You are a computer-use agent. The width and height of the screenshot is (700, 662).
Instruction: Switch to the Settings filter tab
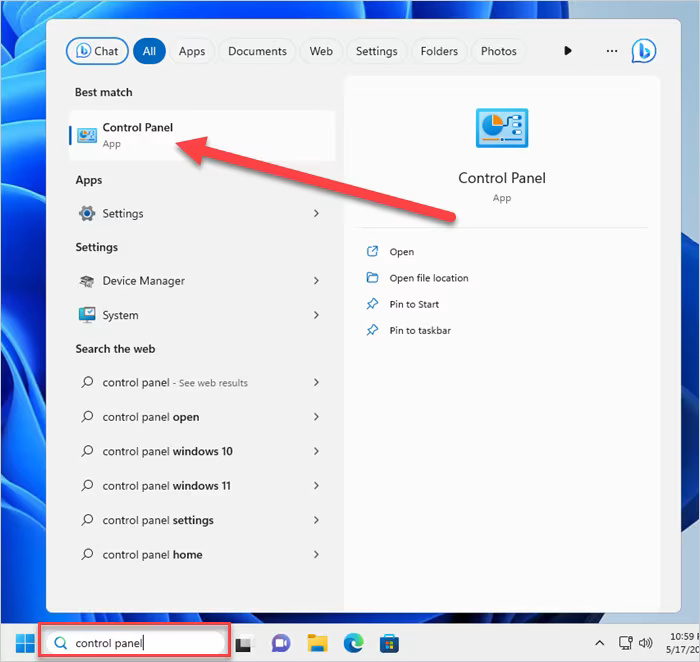point(376,51)
